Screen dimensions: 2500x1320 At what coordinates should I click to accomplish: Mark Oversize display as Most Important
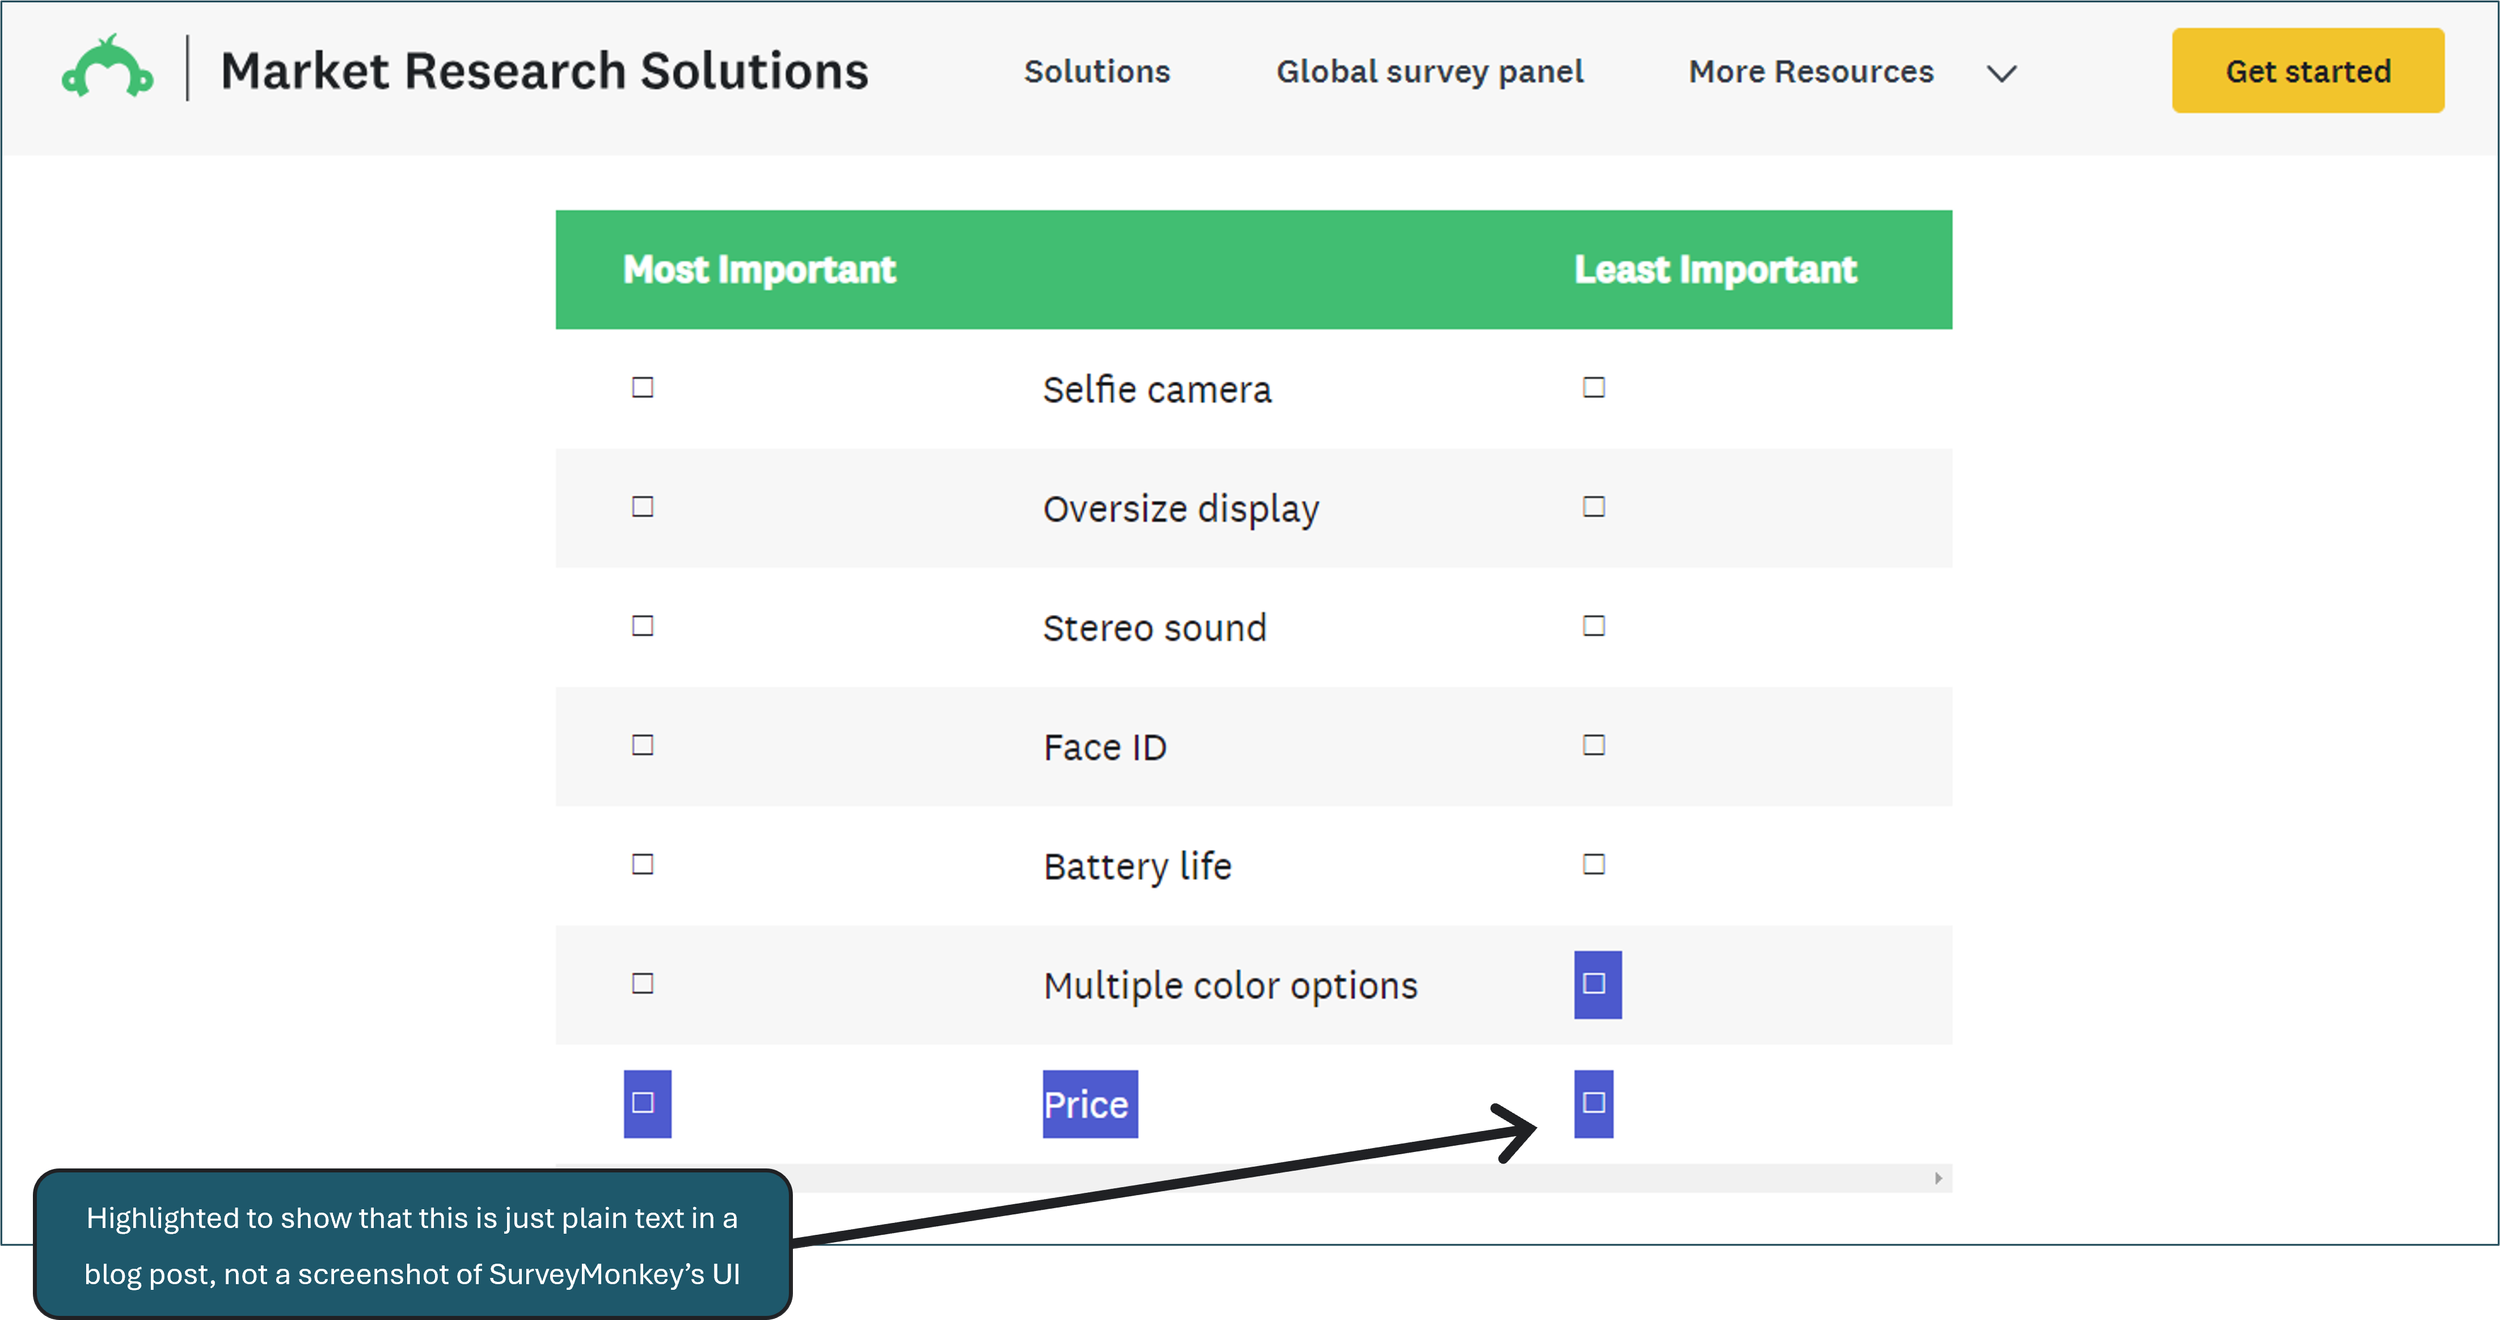641,507
